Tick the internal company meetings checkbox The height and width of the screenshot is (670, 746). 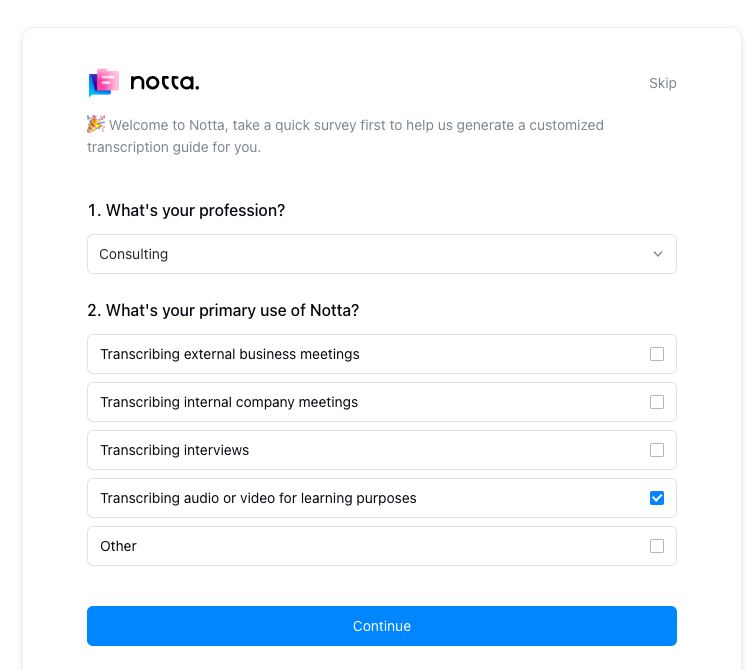tap(657, 402)
